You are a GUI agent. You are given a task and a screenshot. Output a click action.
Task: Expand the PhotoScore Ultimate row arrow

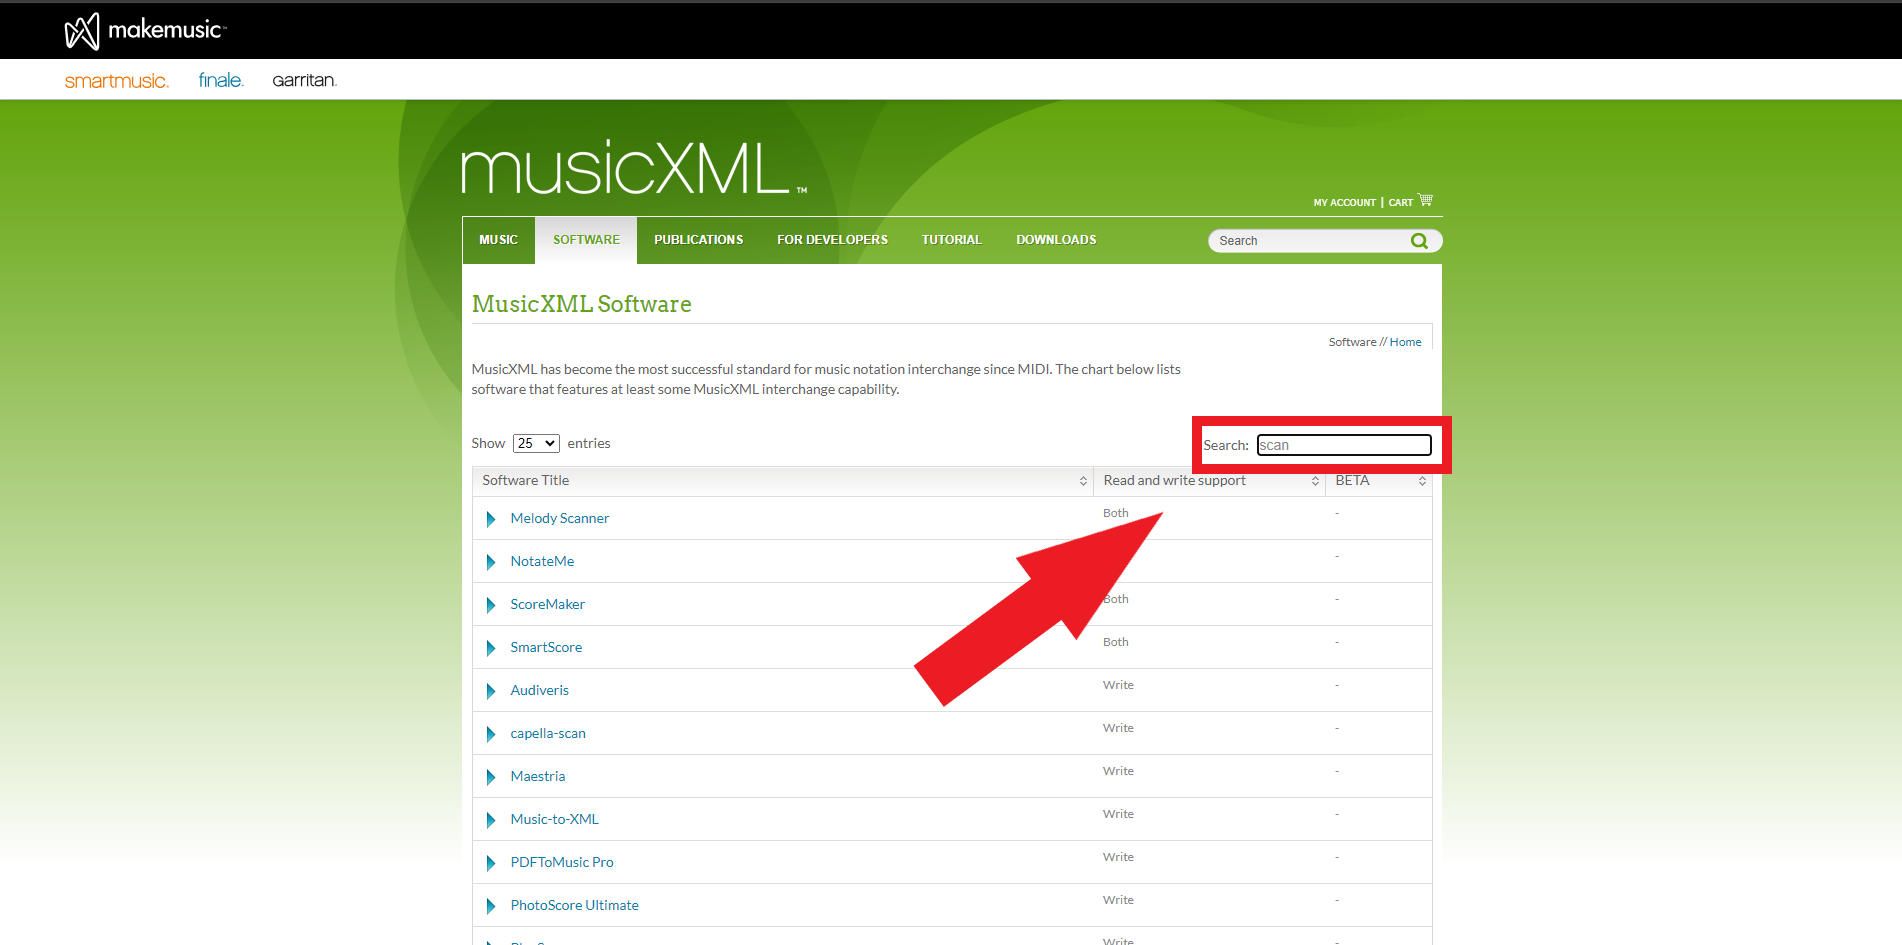(491, 906)
